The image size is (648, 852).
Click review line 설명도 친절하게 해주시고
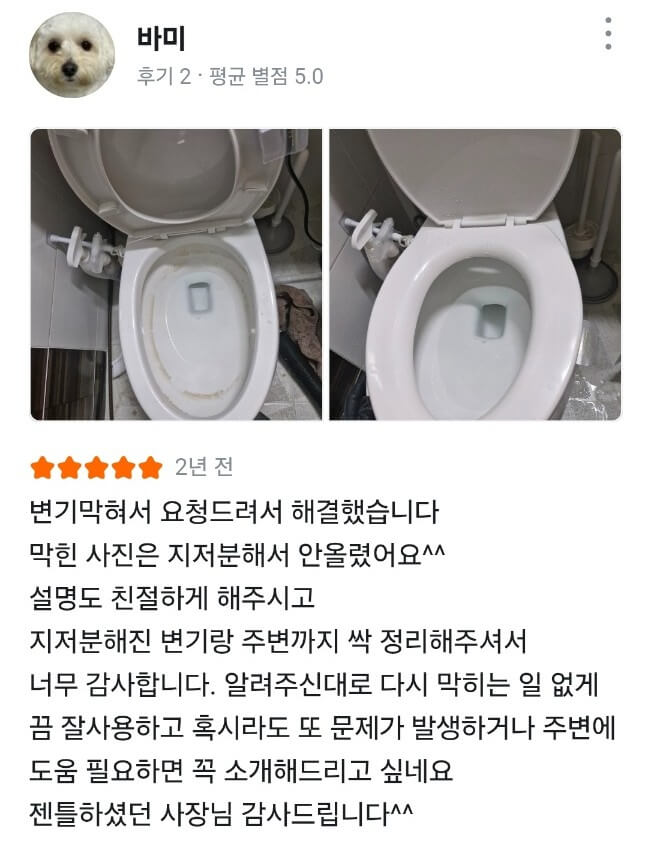tap(172, 598)
